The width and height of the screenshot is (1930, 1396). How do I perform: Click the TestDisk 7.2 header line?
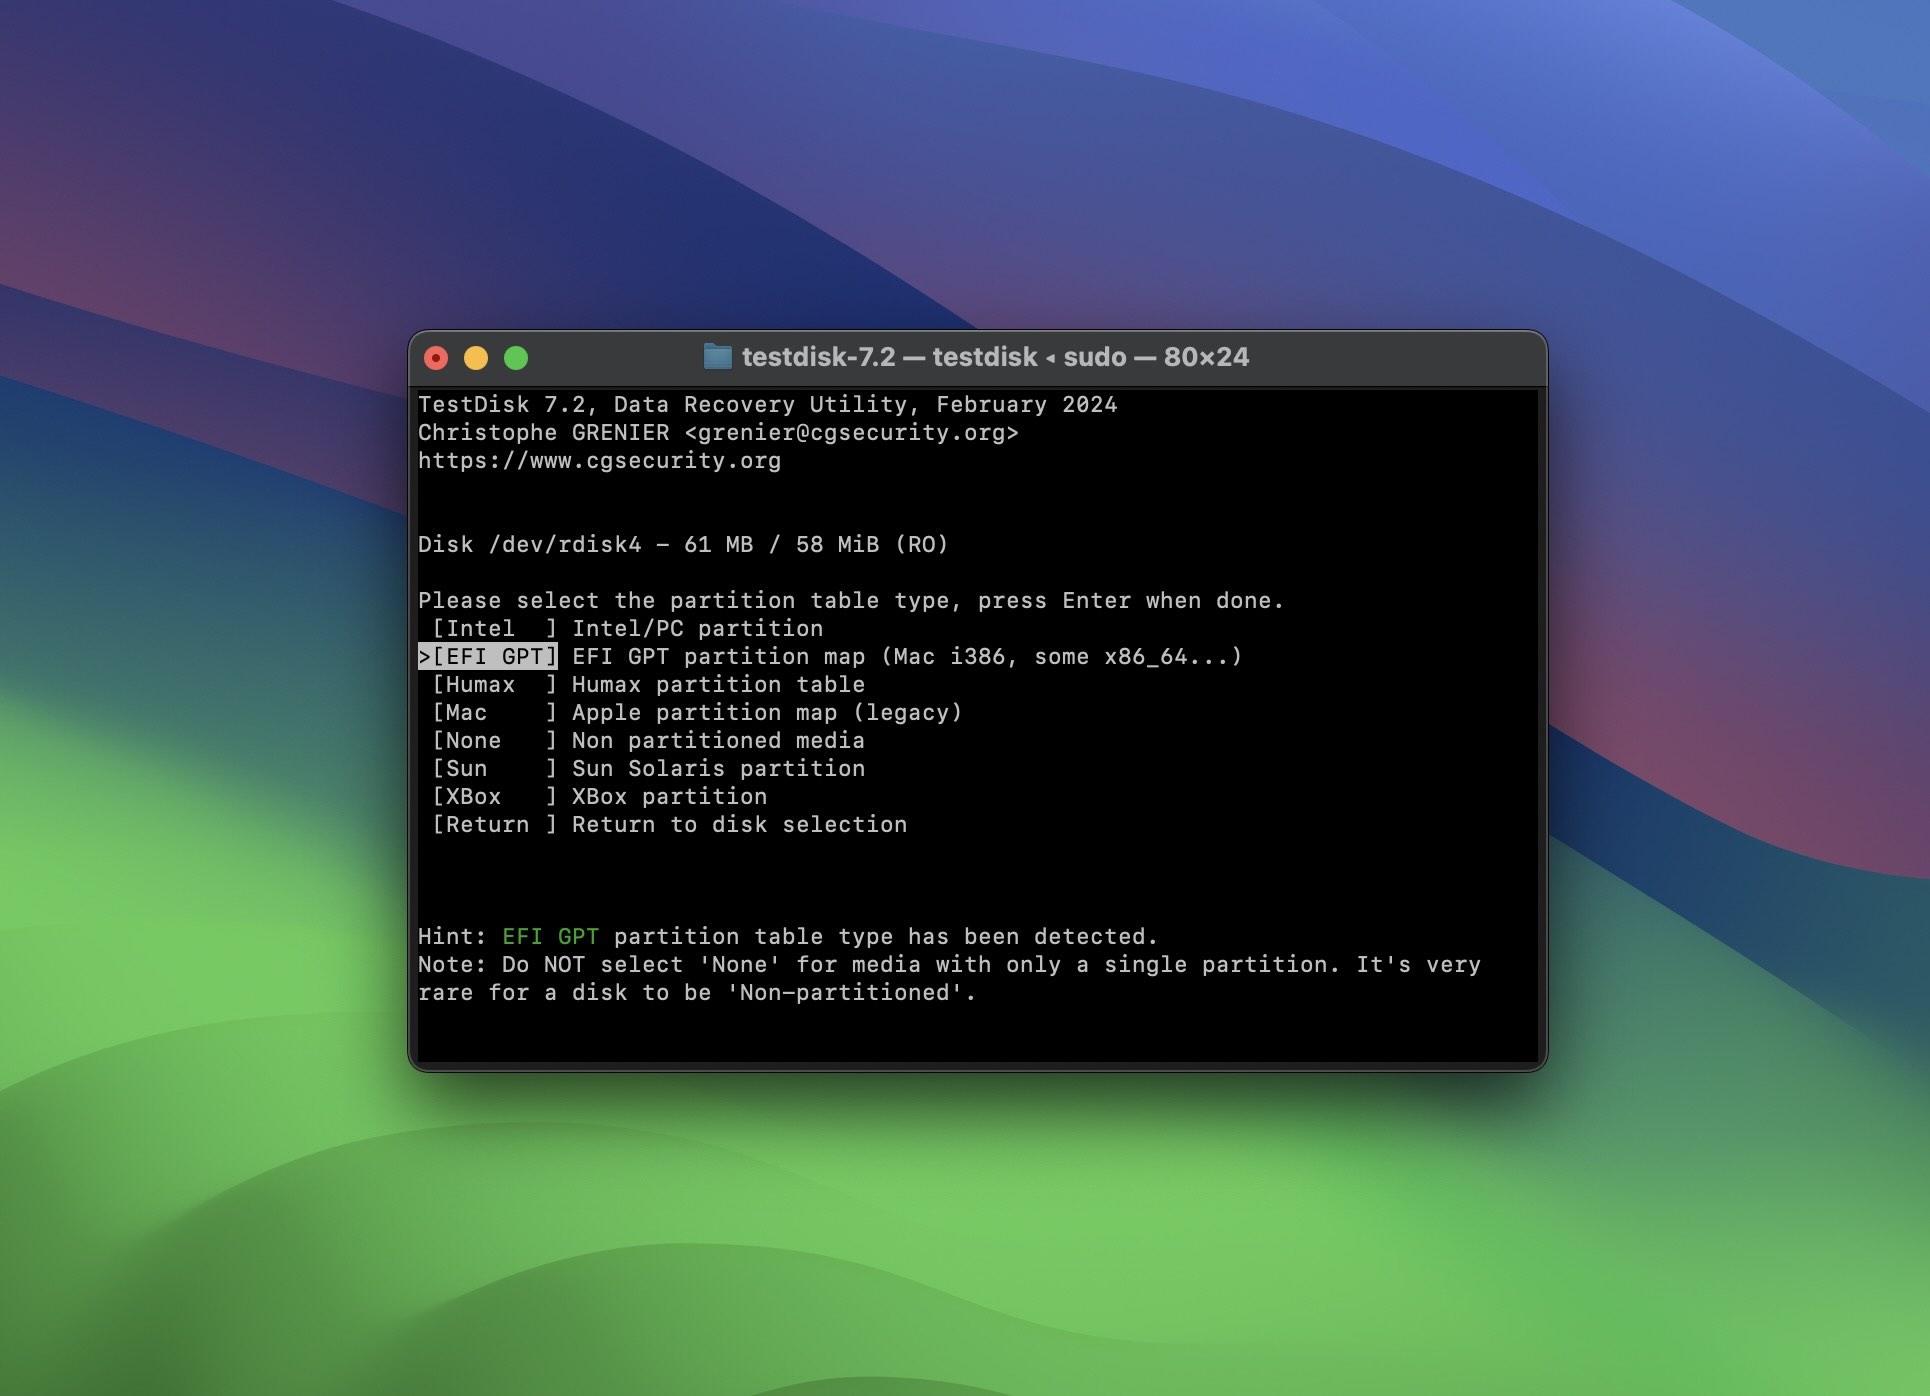[767, 405]
